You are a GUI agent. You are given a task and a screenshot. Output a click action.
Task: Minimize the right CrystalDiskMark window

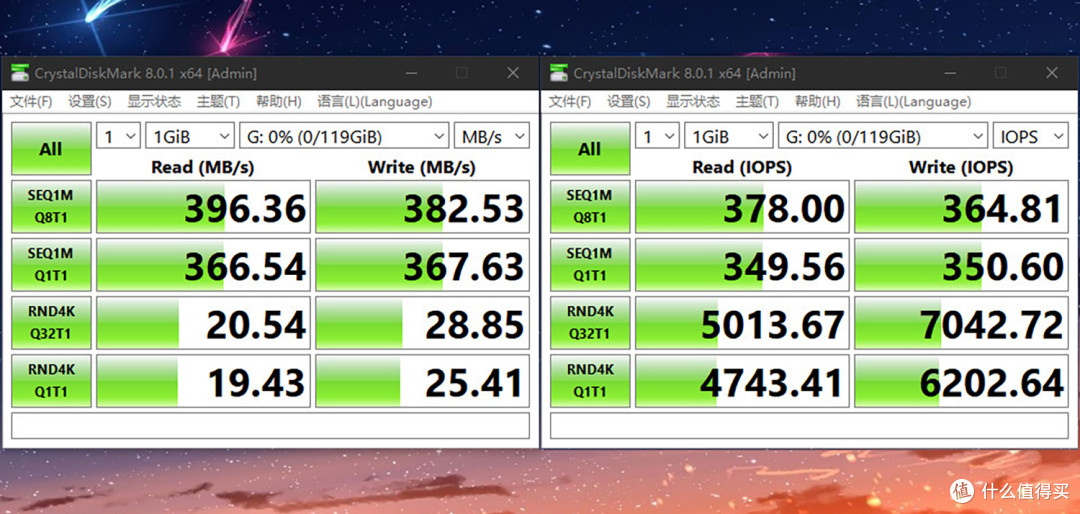pyautogui.click(x=951, y=73)
